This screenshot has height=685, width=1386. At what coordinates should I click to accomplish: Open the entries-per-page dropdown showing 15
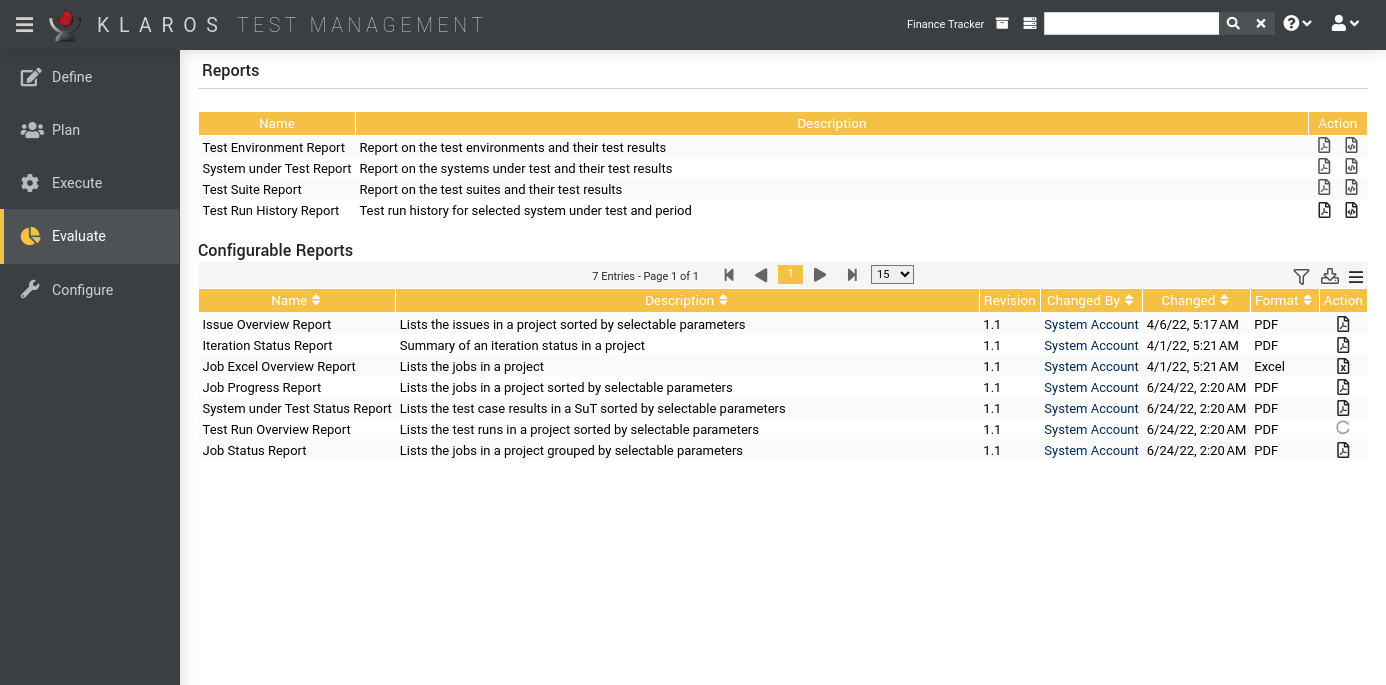click(x=891, y=274)
